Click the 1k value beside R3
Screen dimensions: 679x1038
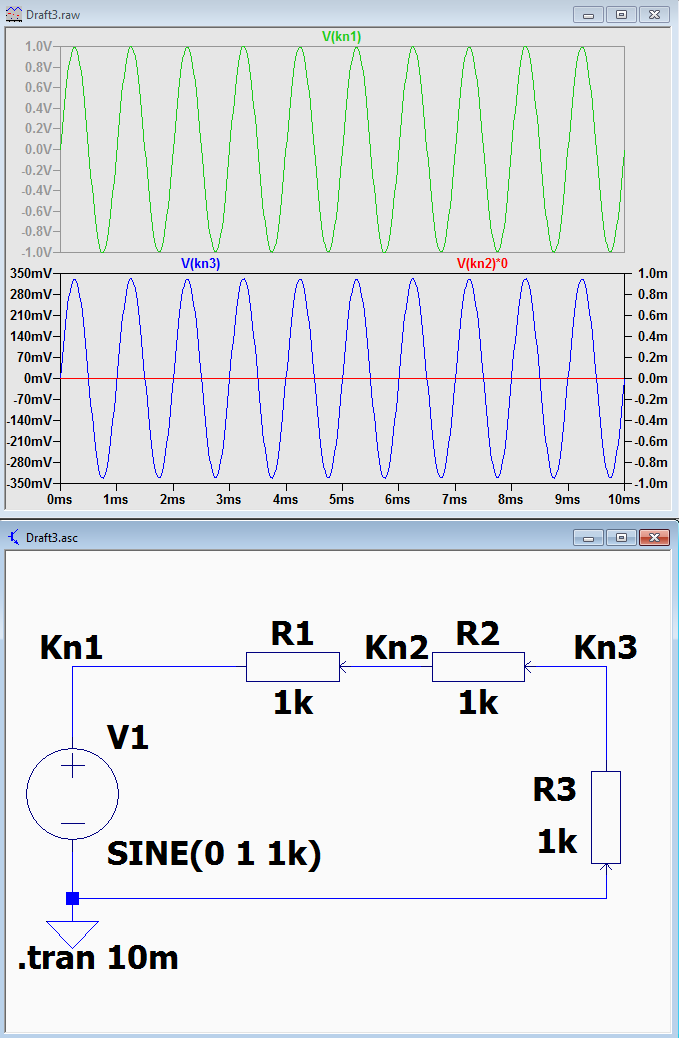pos(557,842)
